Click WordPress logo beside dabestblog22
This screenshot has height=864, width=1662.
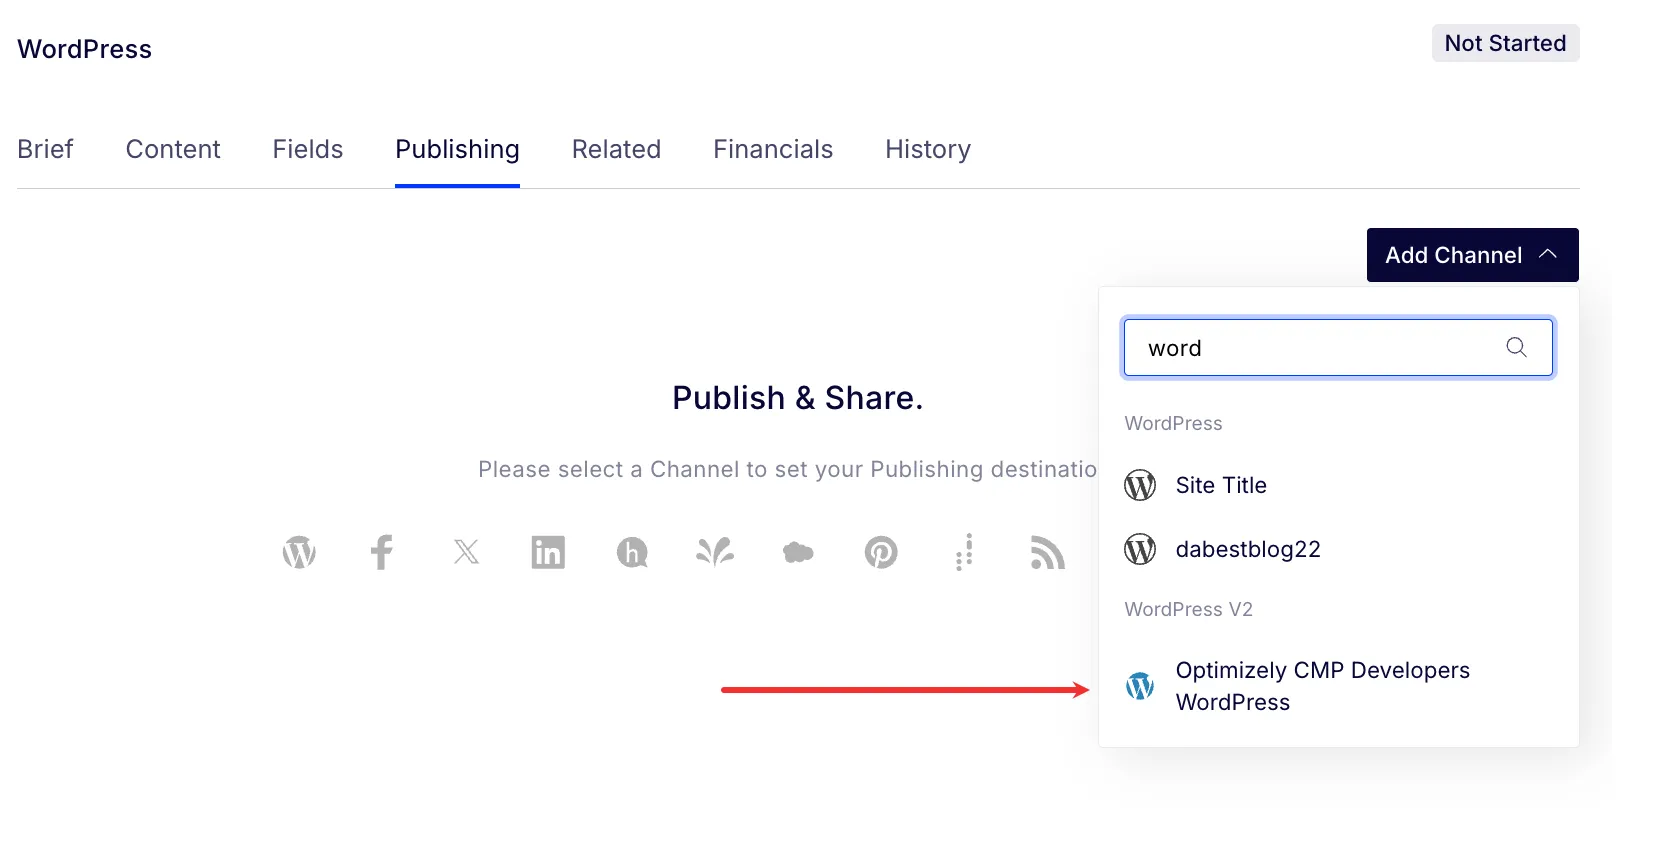[1140, 549]
